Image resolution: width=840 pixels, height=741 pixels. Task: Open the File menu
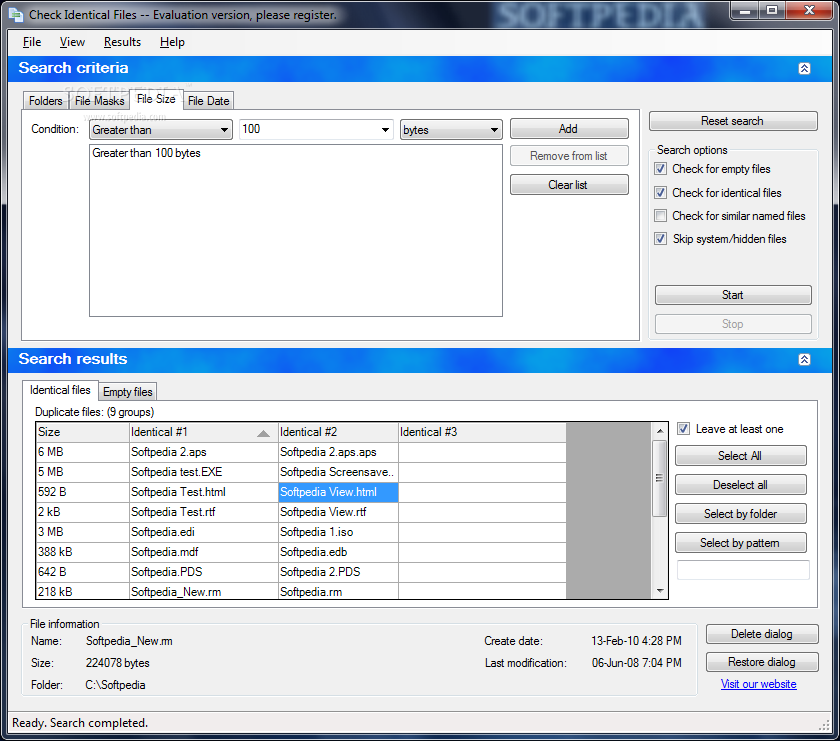point(32,42)
